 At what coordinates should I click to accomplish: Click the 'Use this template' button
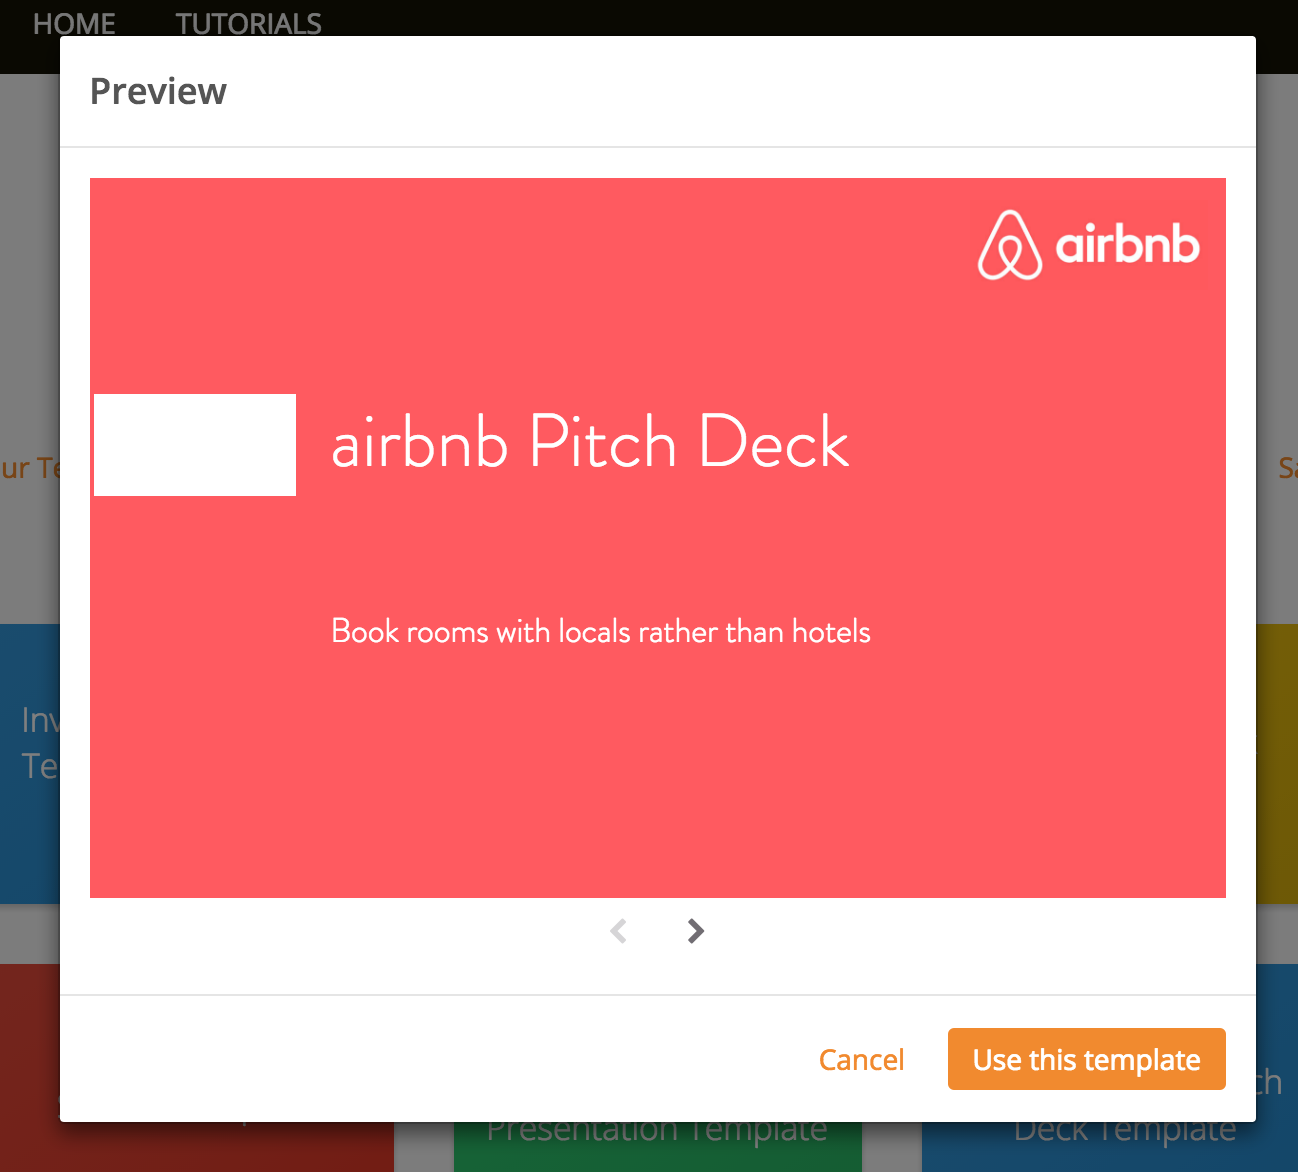(1087, 1059)
